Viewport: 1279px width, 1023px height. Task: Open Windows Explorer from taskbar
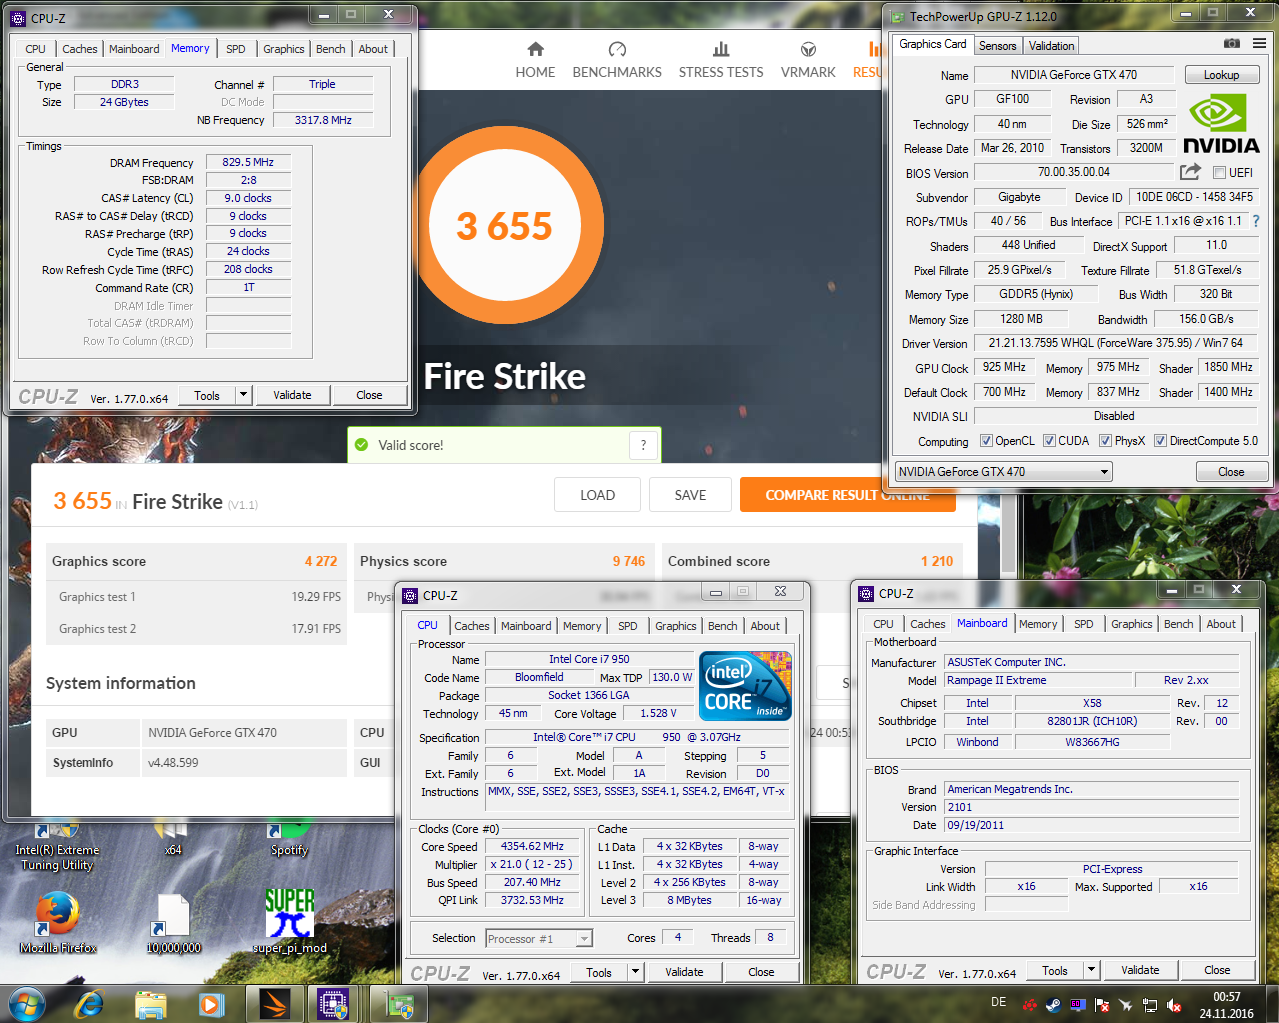[150, 1003]
